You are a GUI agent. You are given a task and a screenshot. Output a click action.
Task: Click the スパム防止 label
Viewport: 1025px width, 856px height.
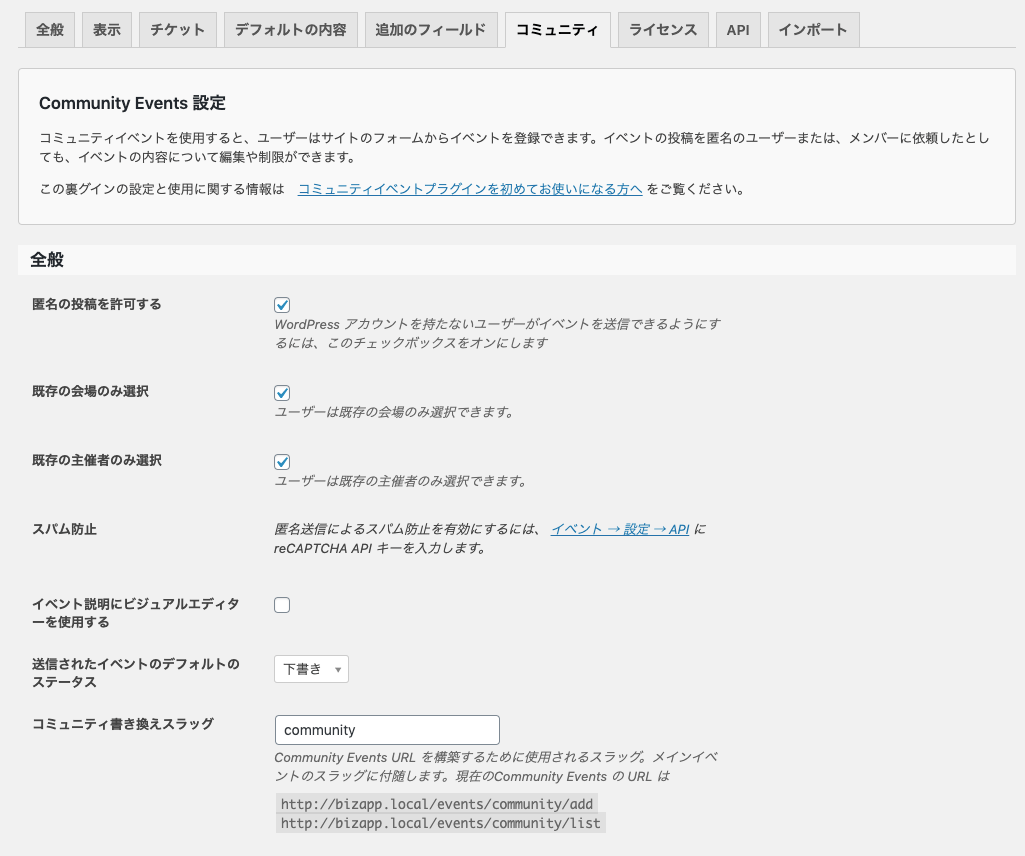pyautogui.click(x=64, y=529)
